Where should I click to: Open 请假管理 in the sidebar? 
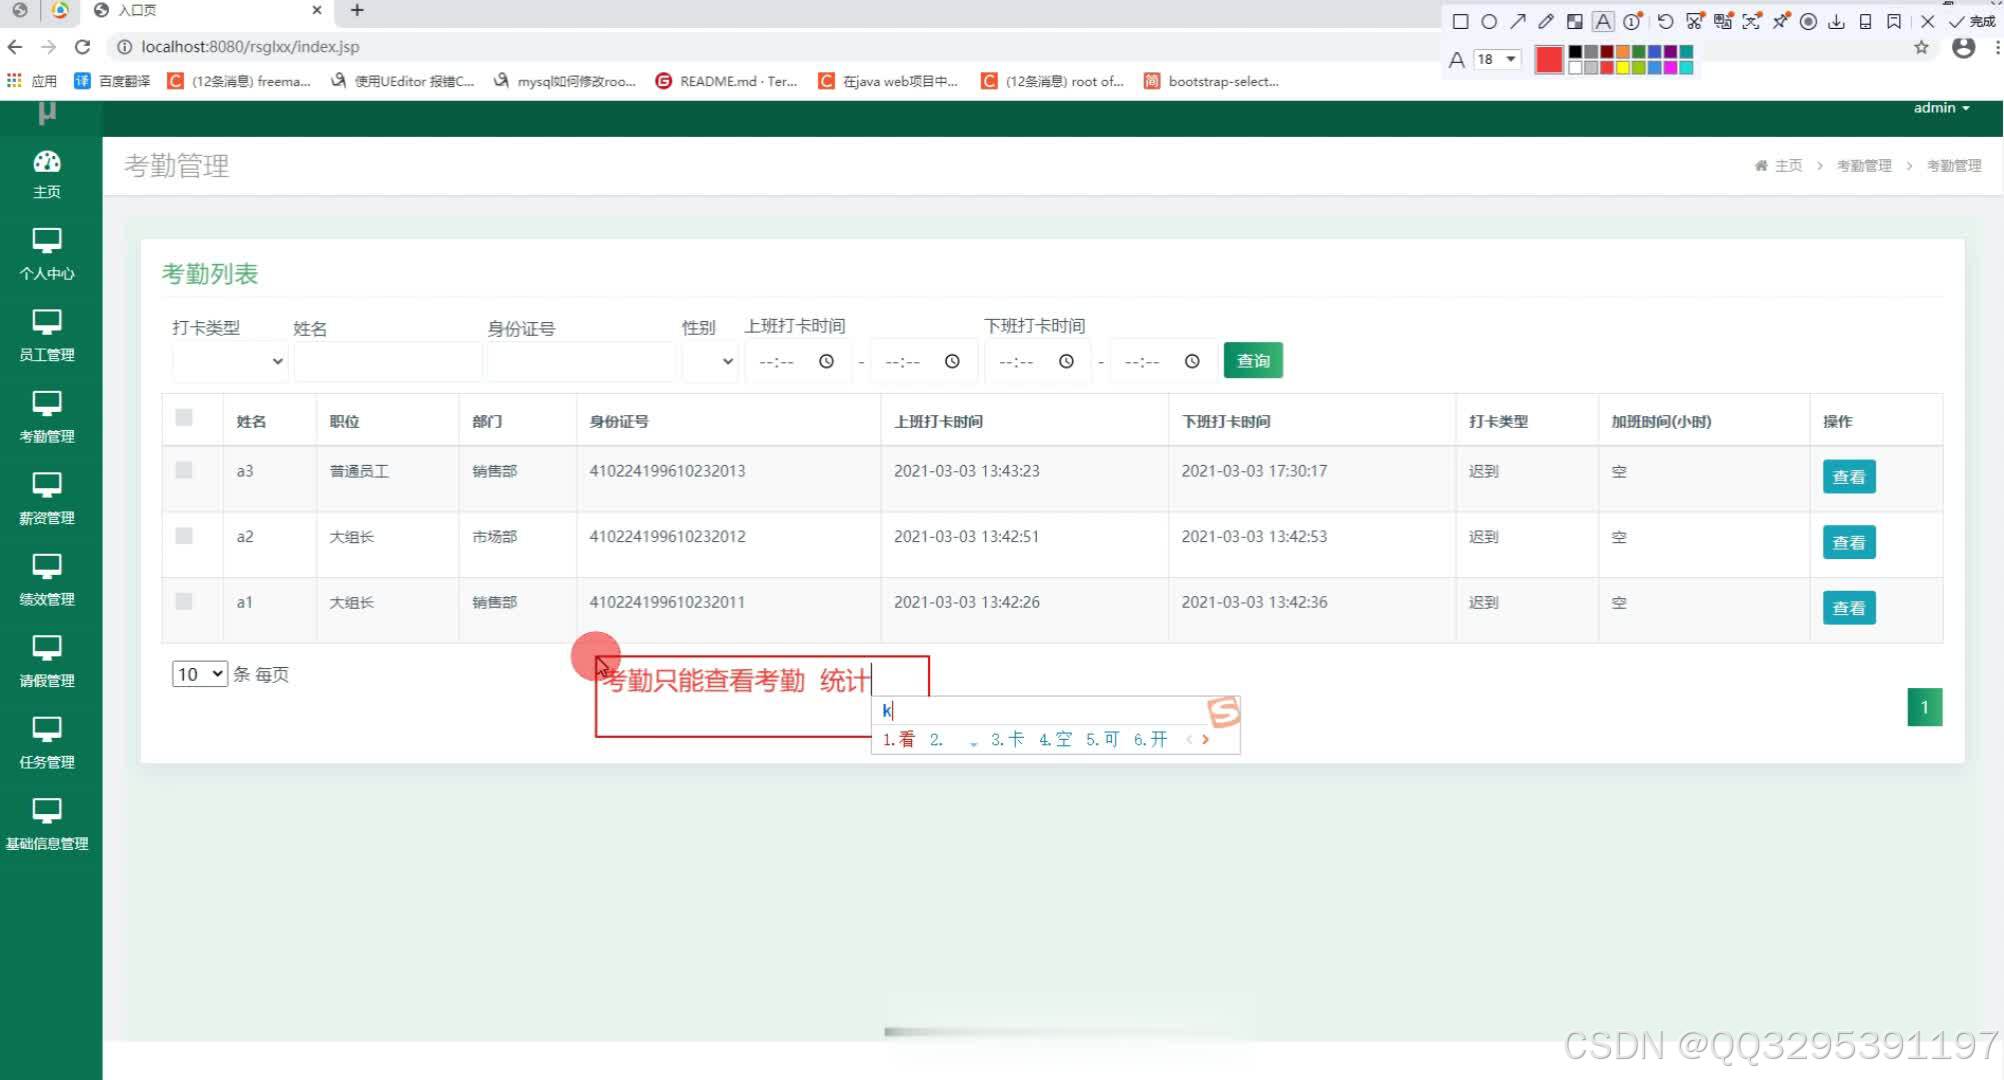47,662
